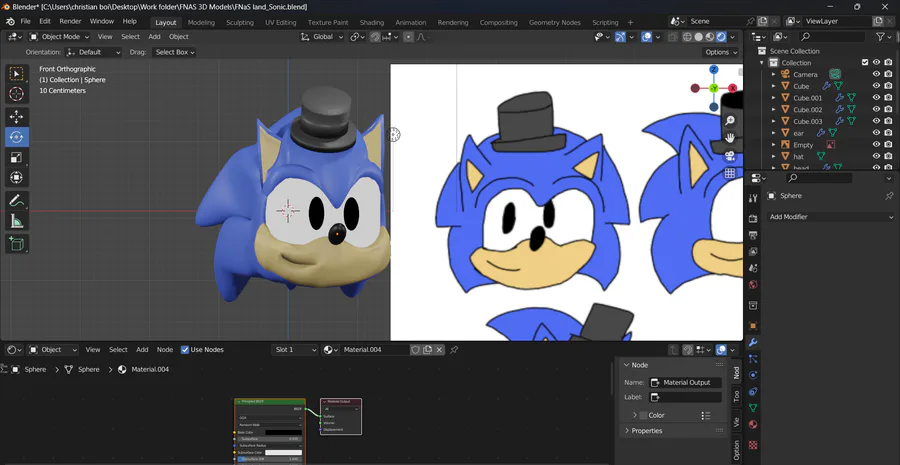
Task: Switch to Solid viewport shading
Action: (699, 37)
